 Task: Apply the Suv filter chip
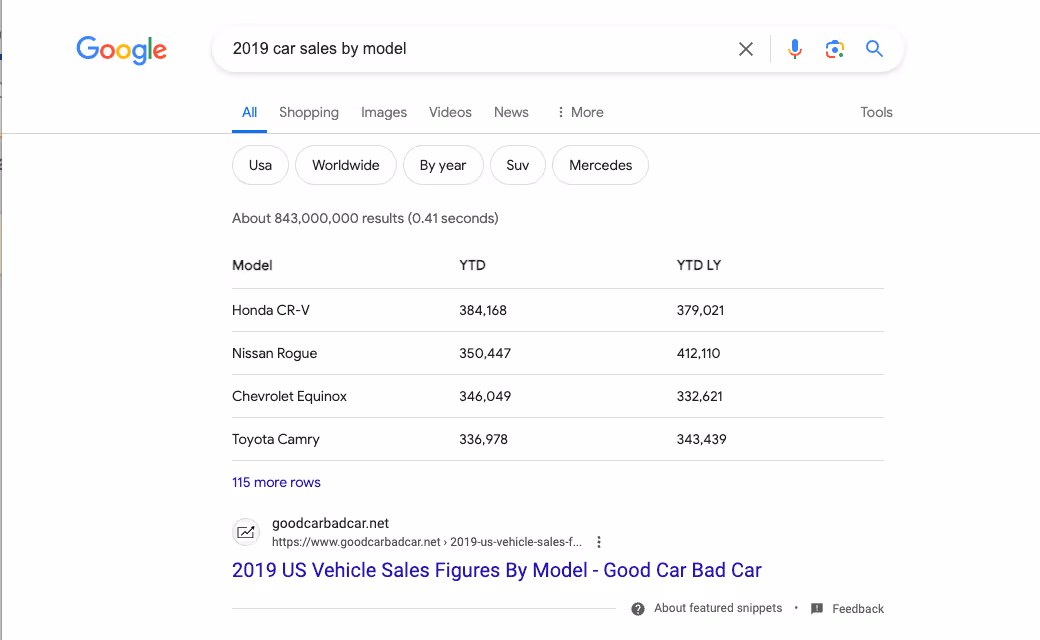click(x=518, y=165)
